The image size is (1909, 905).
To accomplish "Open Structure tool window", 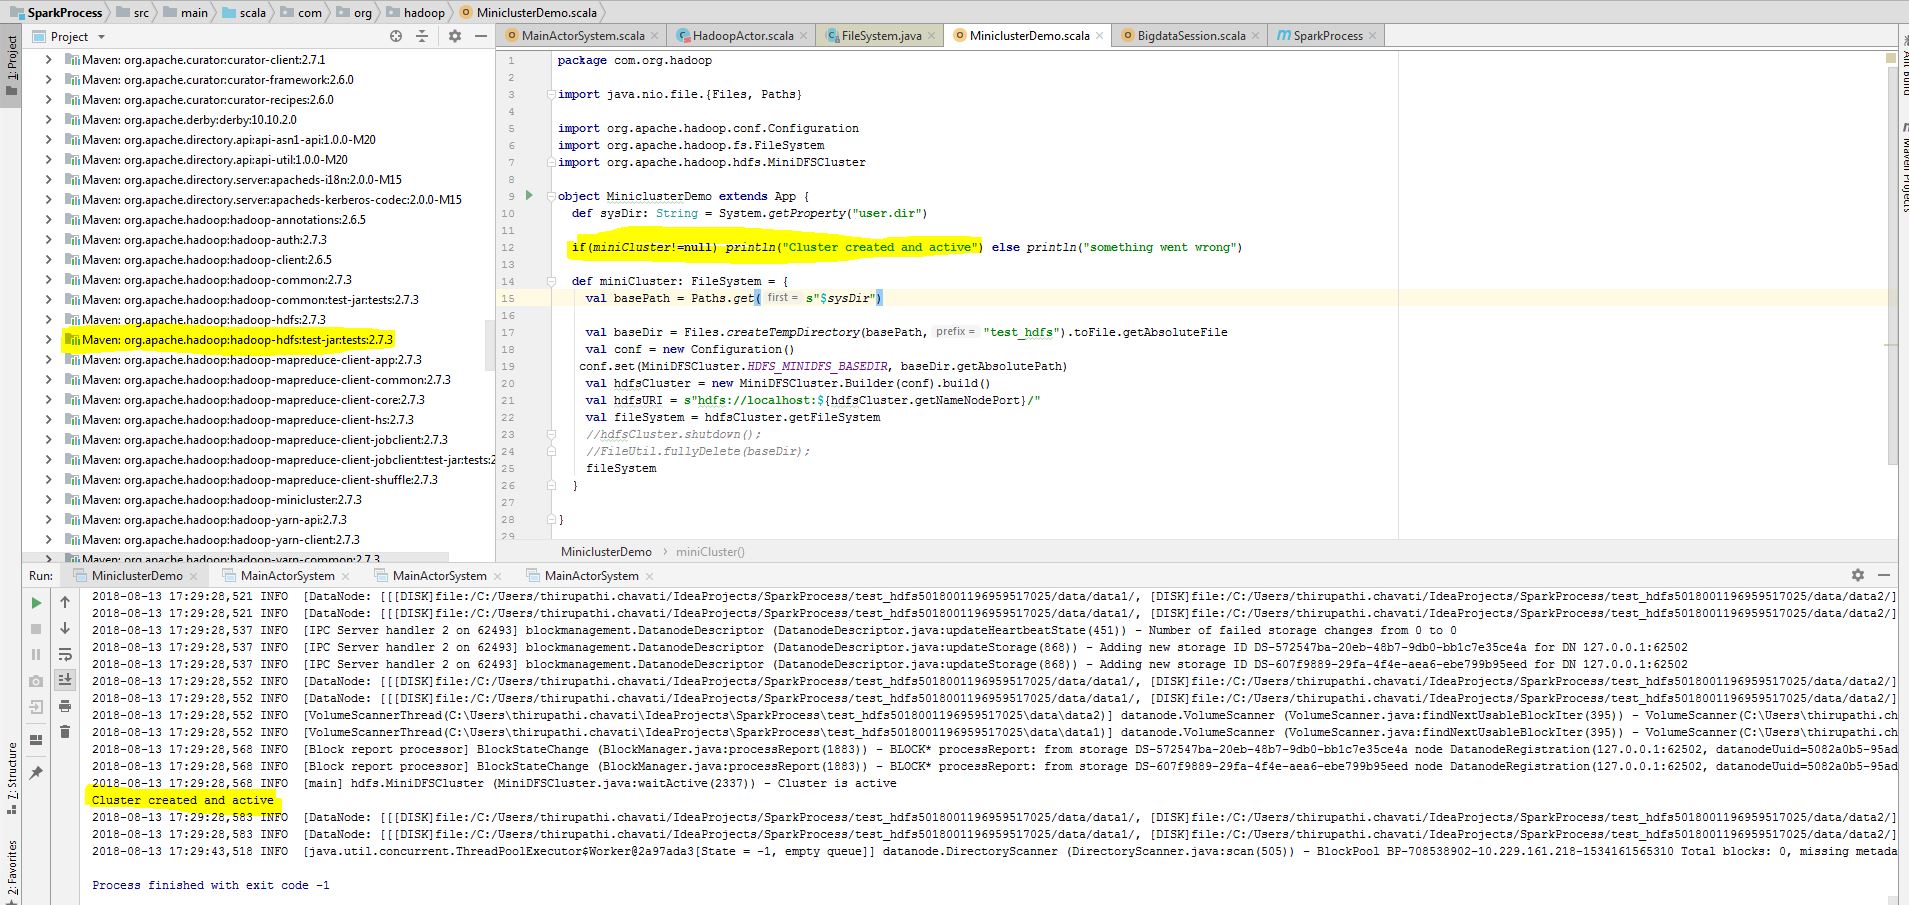I will (x=11, y=778).
